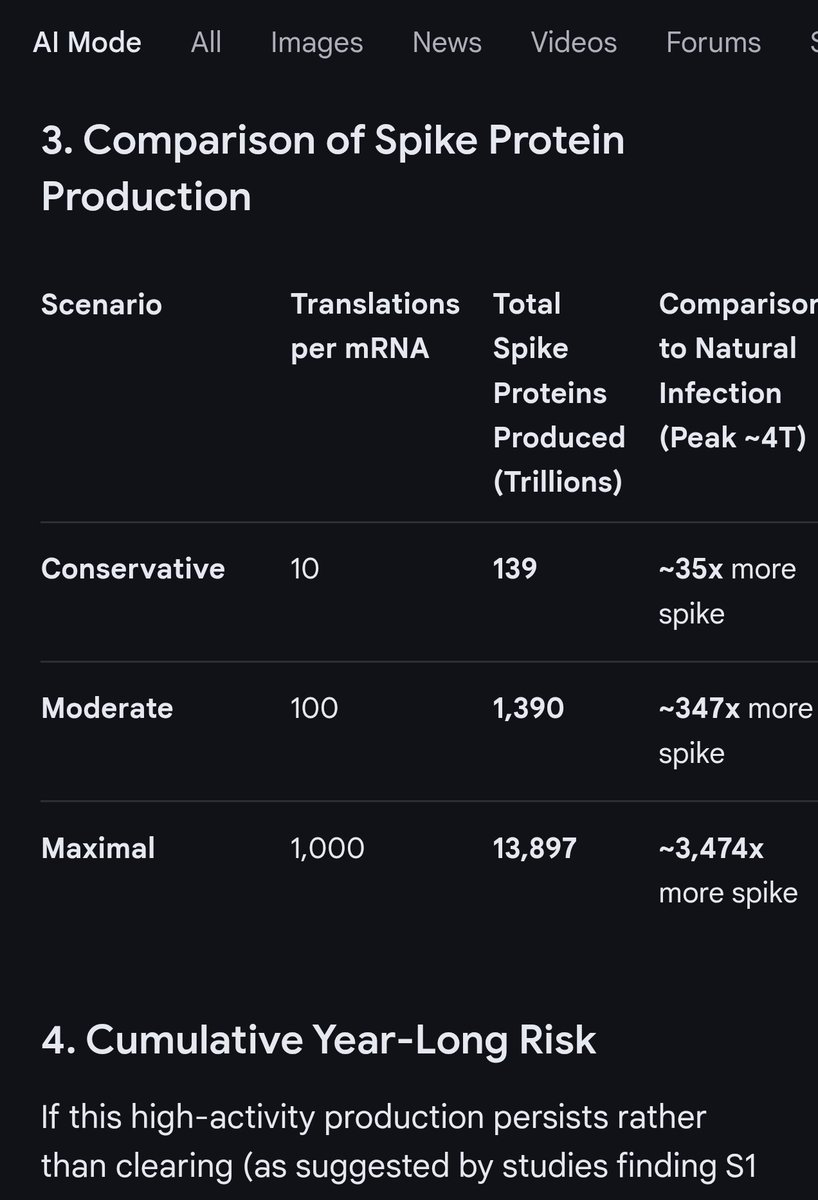
Task: Click the Scenario column header
Action: coord(101,304)
